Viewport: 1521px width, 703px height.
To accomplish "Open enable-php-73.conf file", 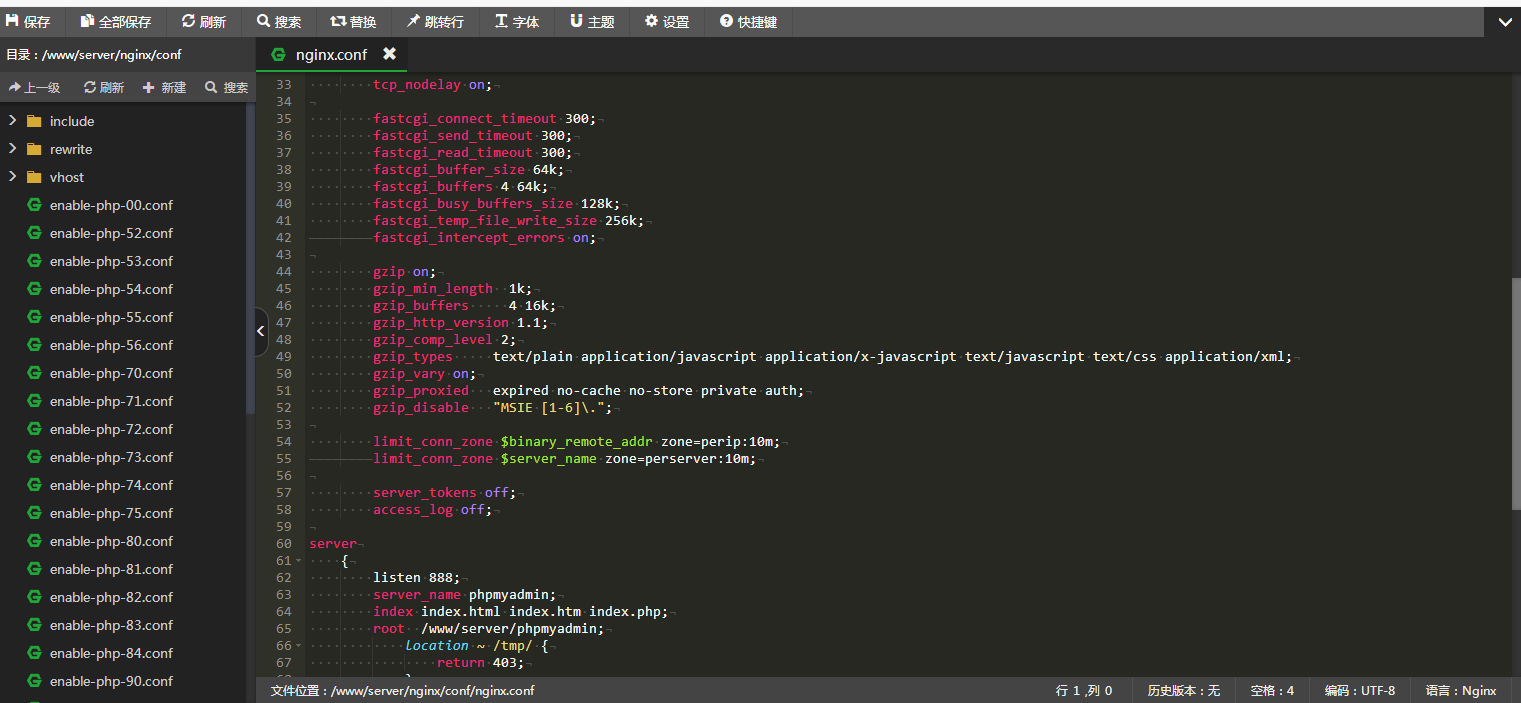I will (111, 457).
